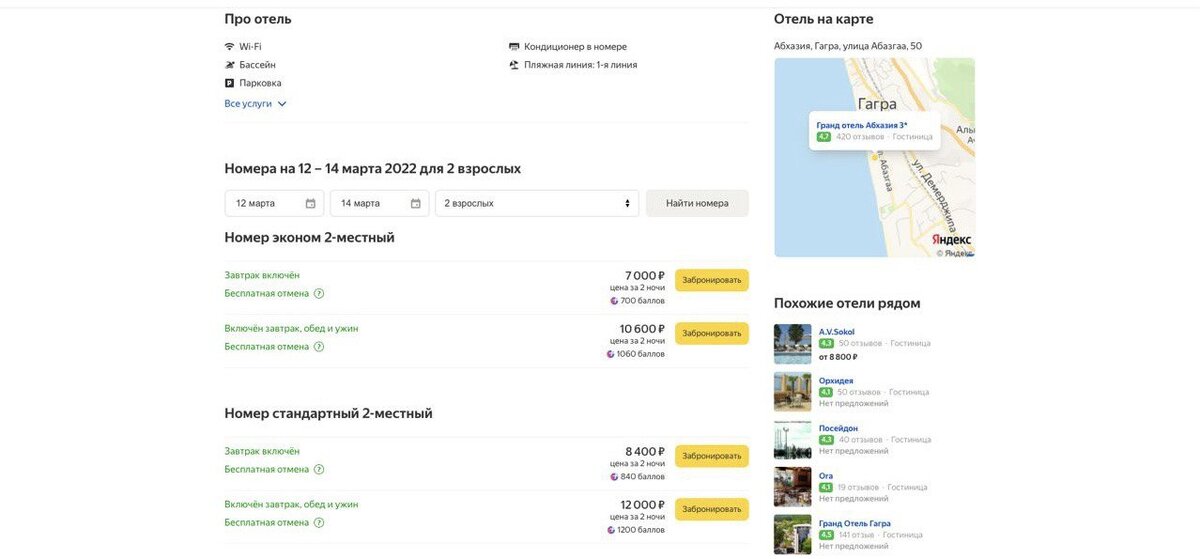Book the 10 600 ₽ economy full-board offer
The image size is (1200, 559).
[712, 333]
